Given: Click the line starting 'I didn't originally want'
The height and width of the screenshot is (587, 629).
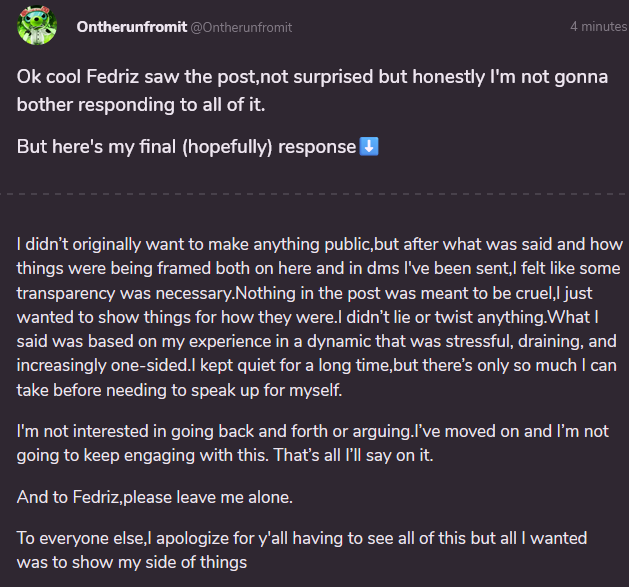Looking at the screenshot, I should pos(320,244).
